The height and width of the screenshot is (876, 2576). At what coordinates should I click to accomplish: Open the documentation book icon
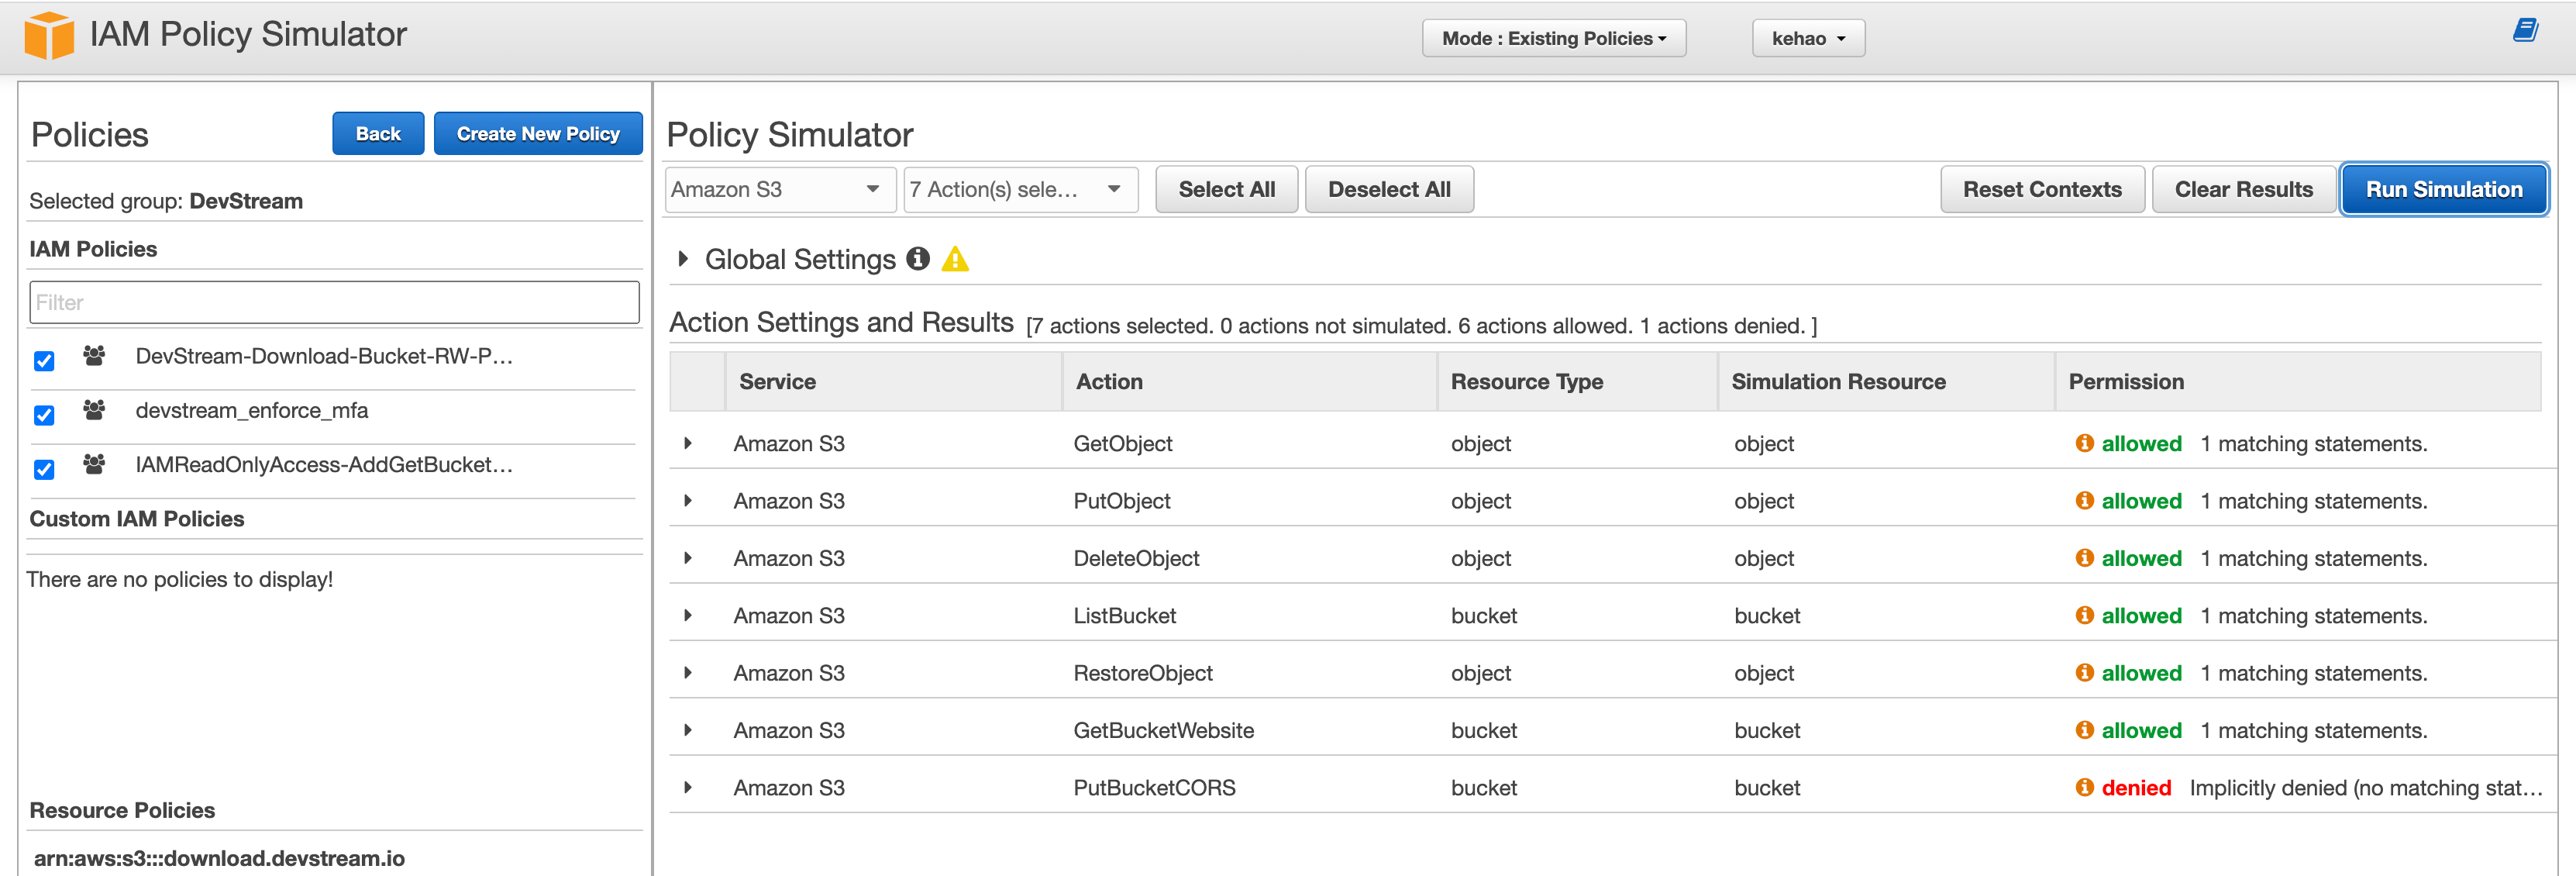pos(2525,30)
